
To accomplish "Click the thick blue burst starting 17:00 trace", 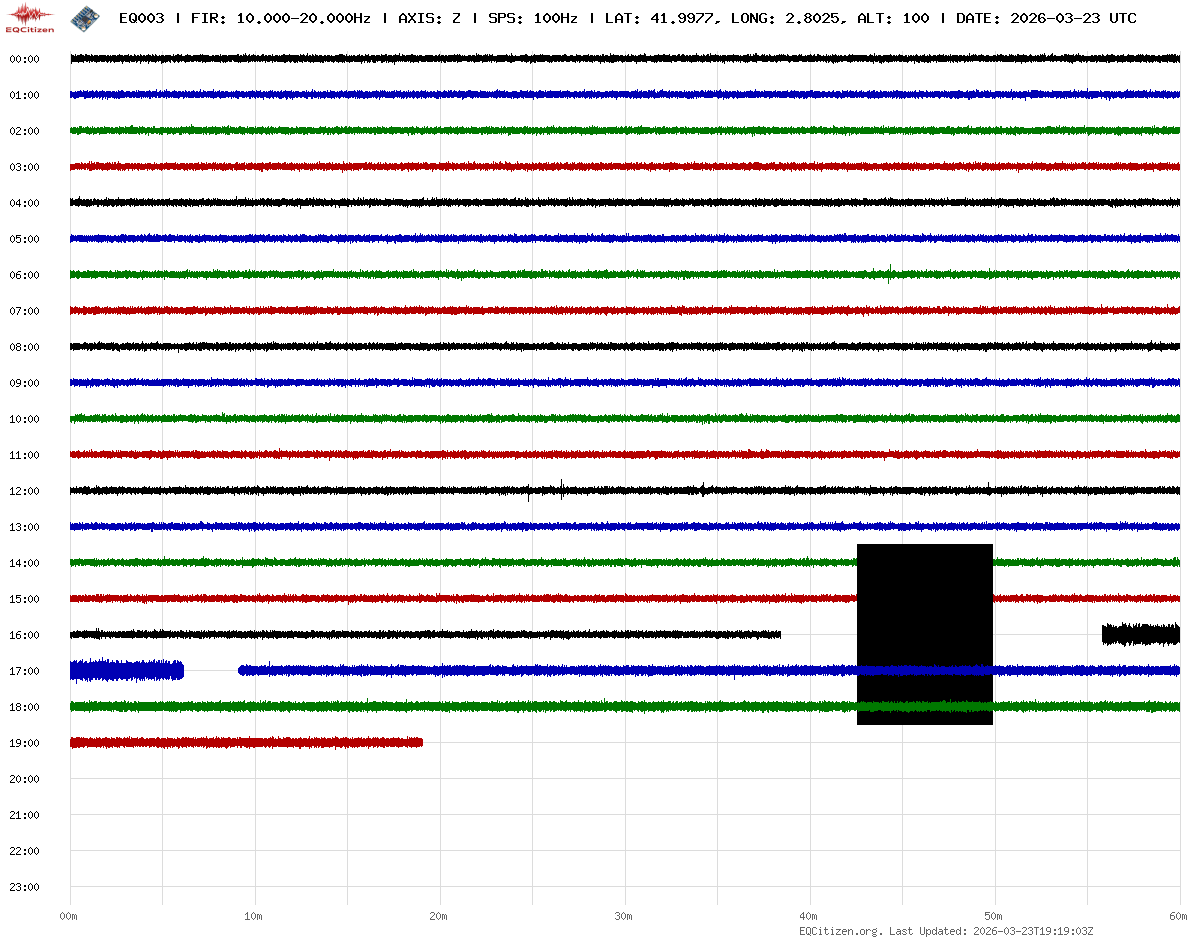I will point(126,670).
